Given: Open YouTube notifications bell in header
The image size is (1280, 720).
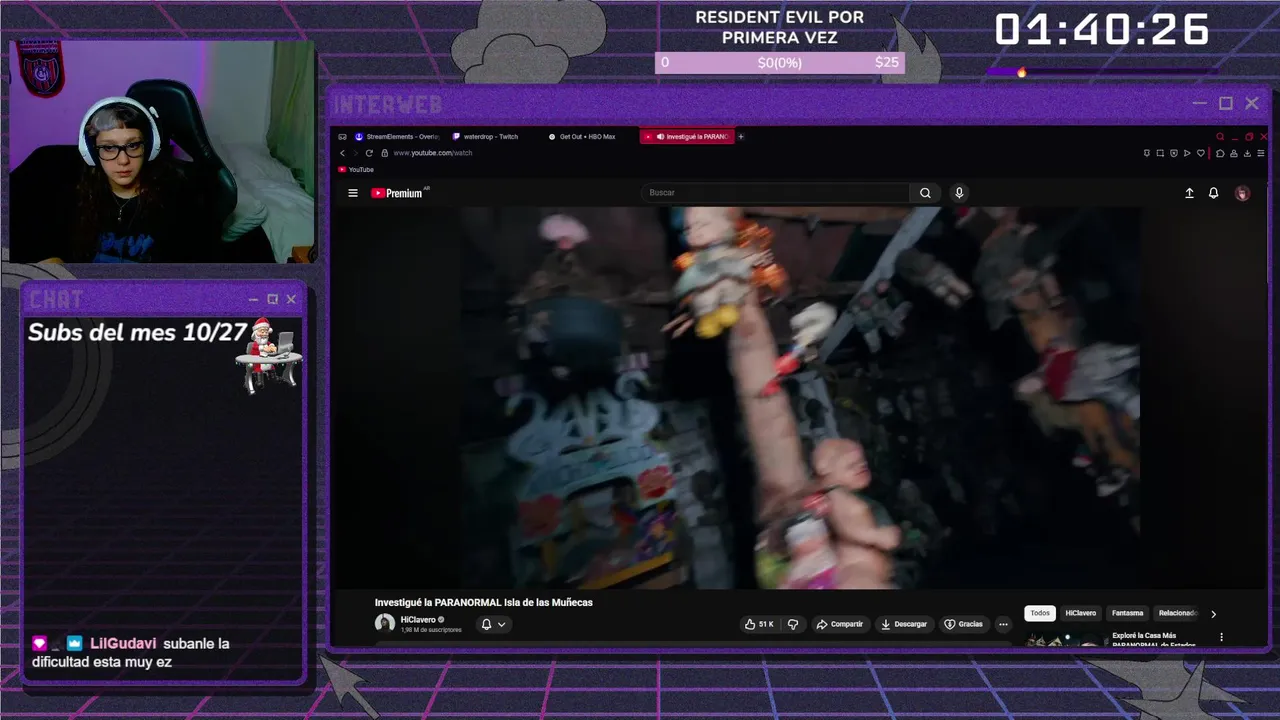Looking at the screenshot, I should [1213, 193].
